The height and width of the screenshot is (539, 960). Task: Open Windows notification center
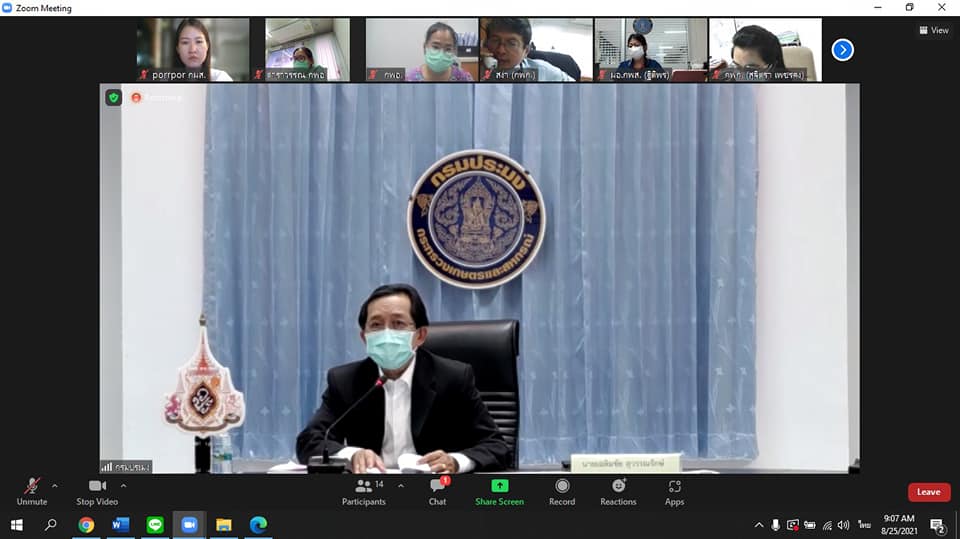point(937,525)
